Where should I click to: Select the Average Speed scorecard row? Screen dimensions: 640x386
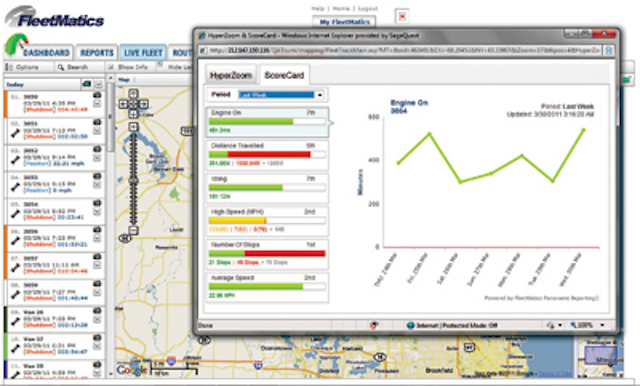pos(267,287)
